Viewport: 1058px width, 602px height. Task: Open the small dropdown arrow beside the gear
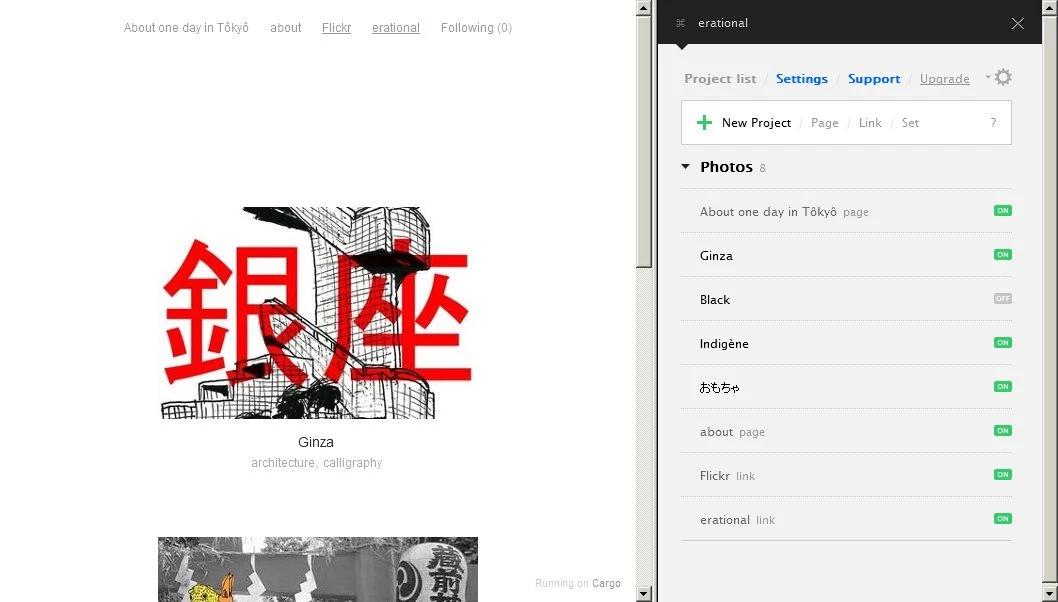[987, 76]
